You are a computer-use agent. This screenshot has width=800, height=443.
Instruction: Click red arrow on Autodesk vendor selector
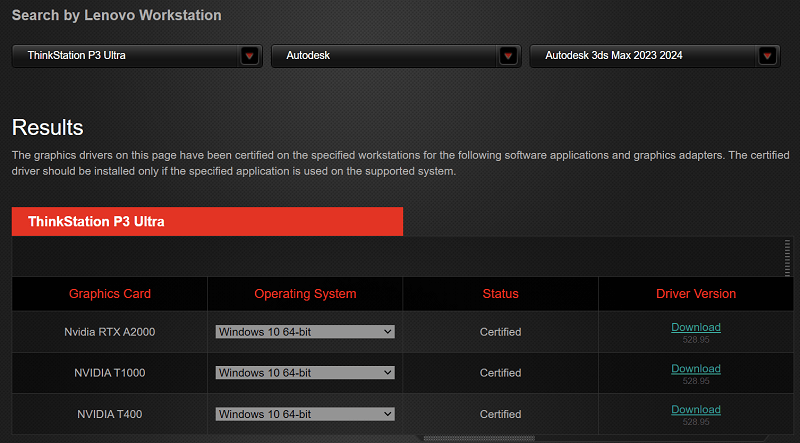pos(508,56)
